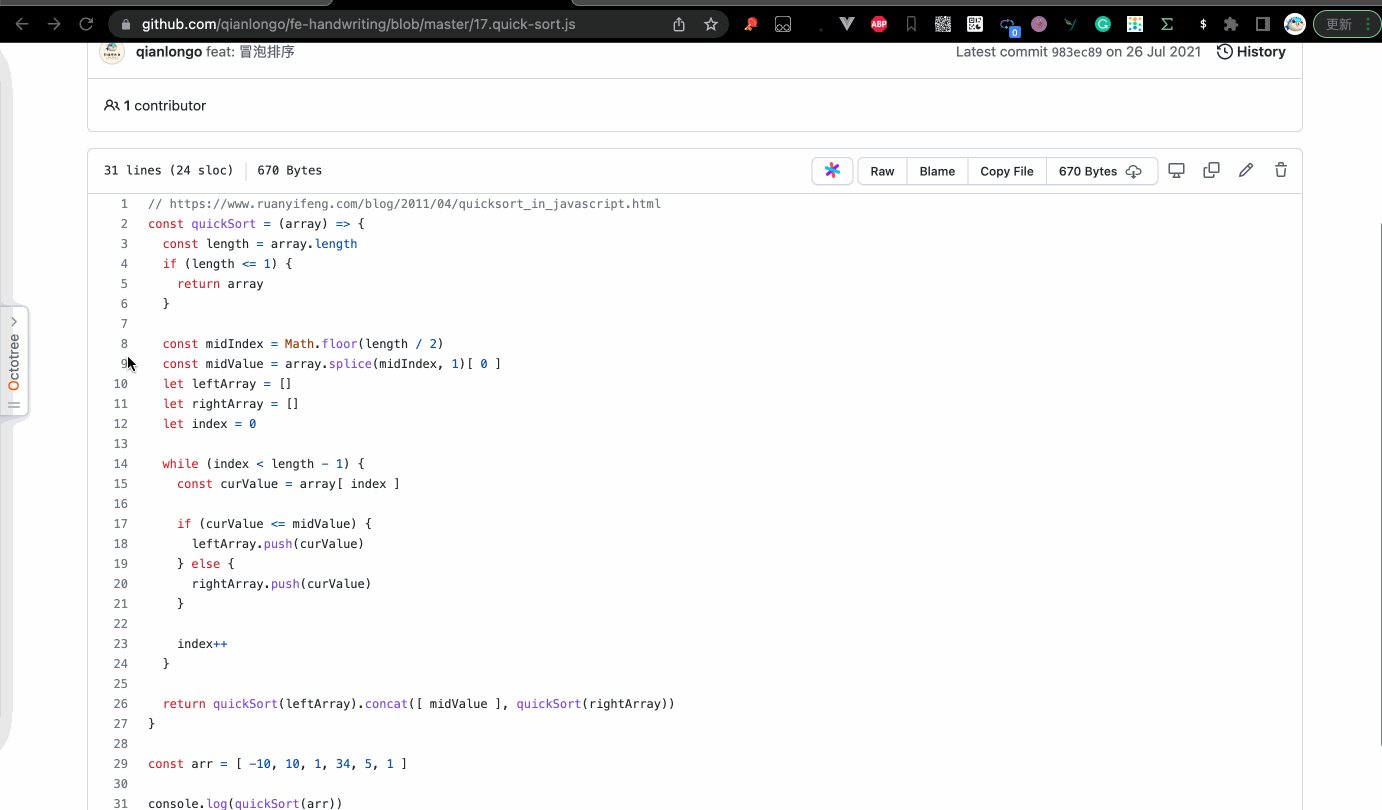Delete the file using the trash icon
This screenshot has width=1382, height=810.
tap(1281, 170)
